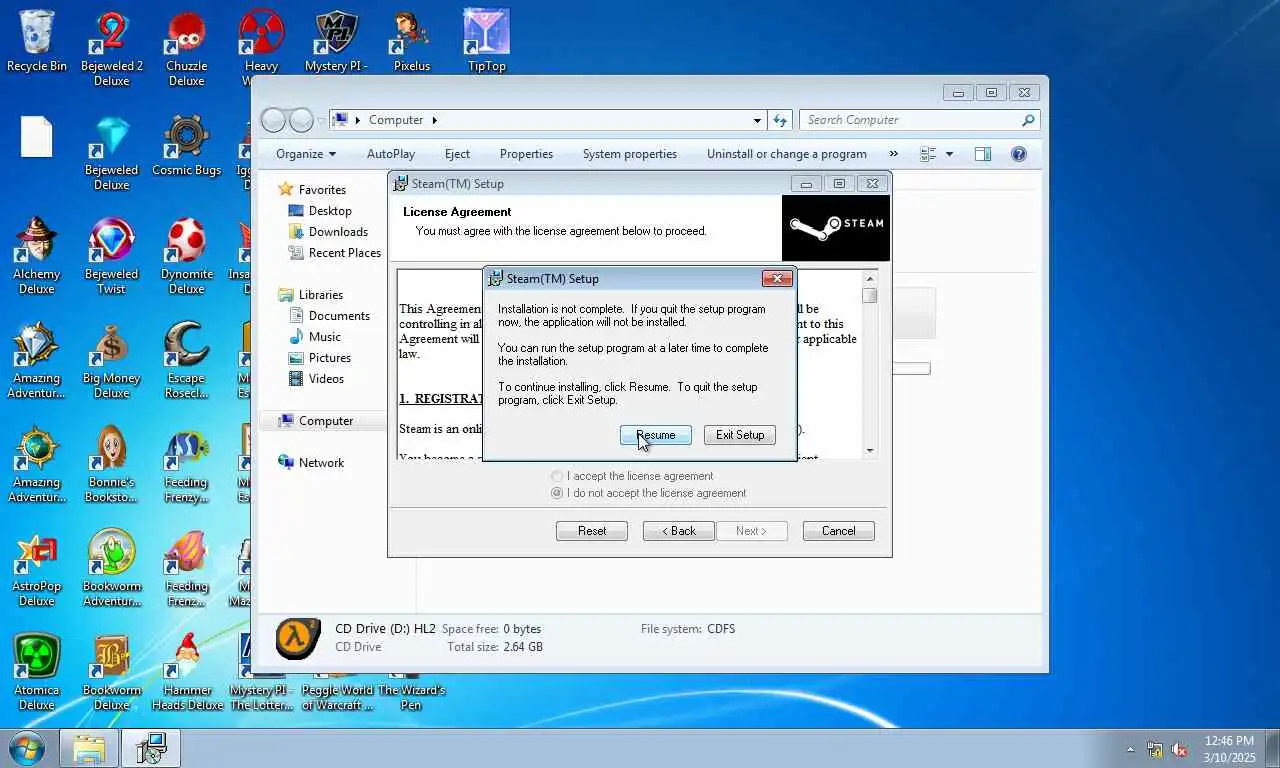Select the Escape Rosecliff desktop icon
This screenshot has height=768, width=1280.
pyautogui.click(x=186, y=361)
